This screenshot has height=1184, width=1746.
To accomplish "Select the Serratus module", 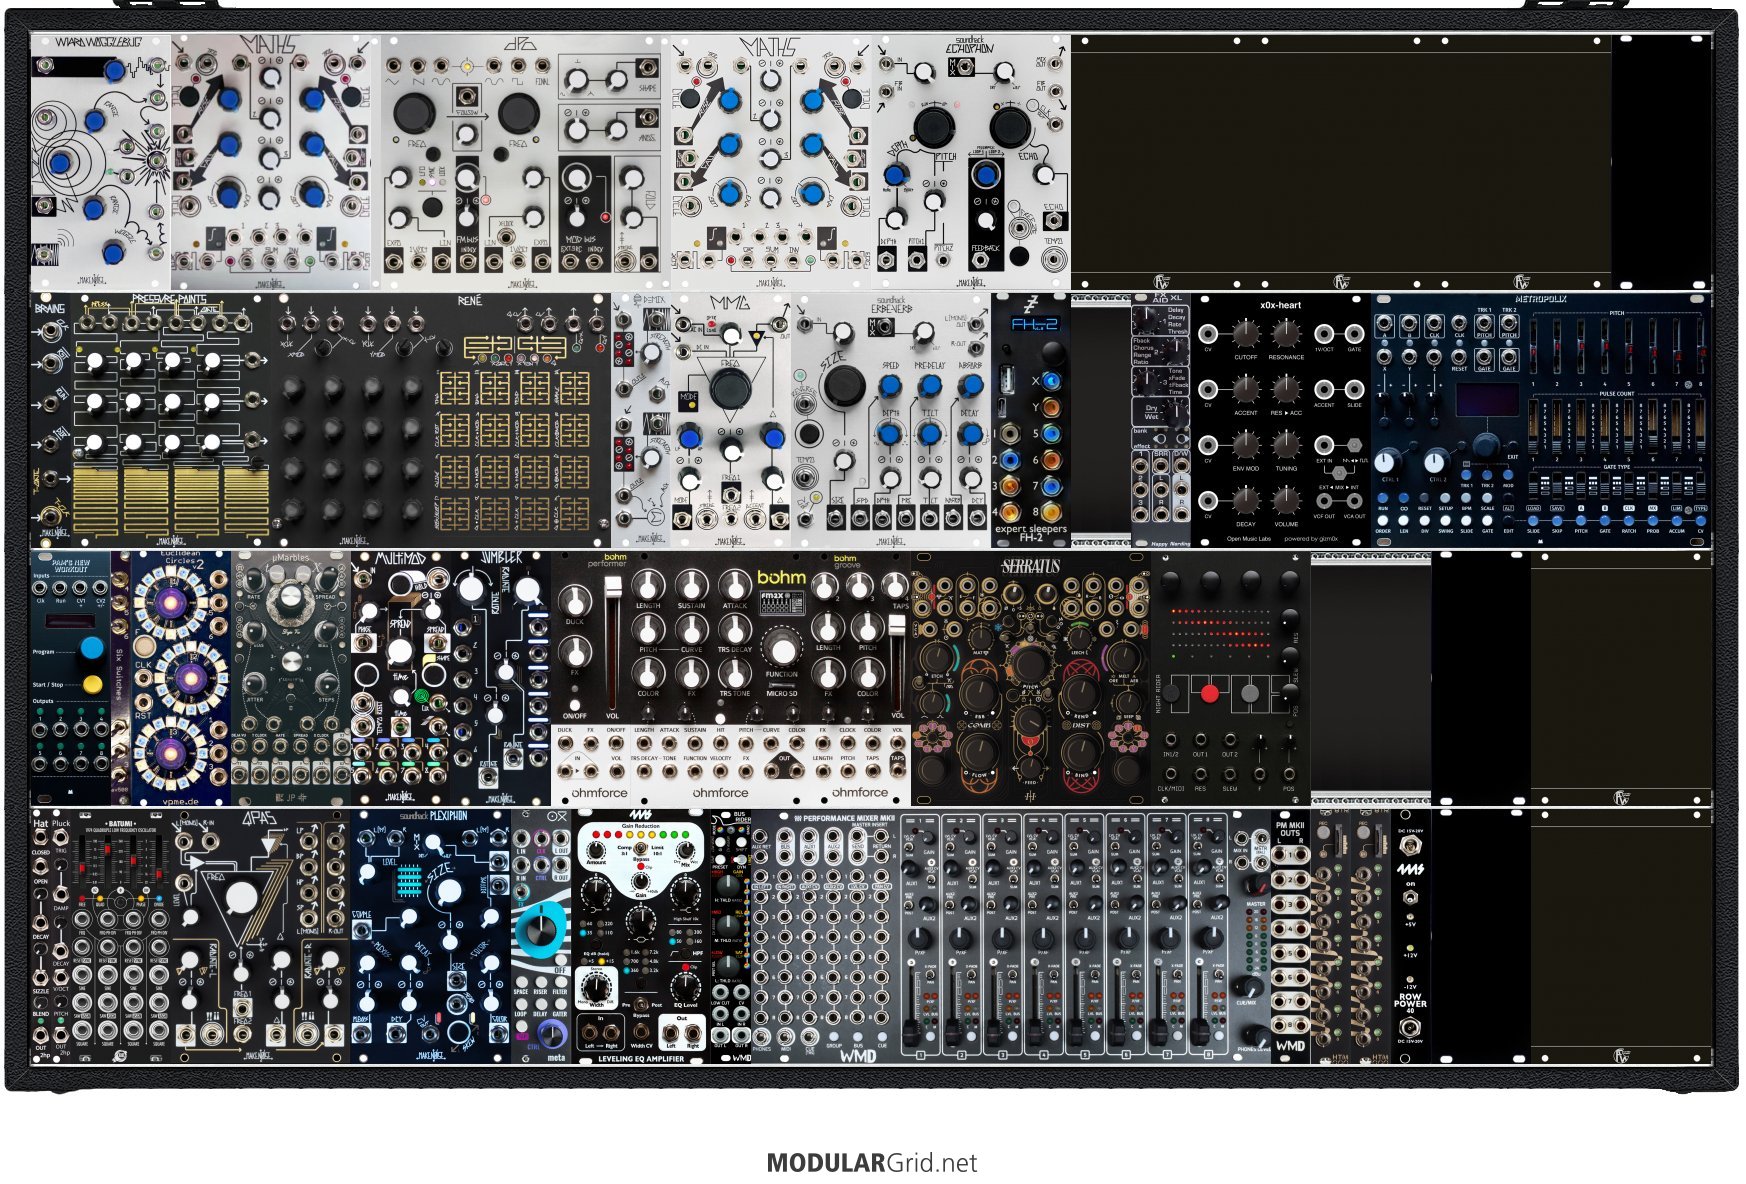I will 1031,678.
